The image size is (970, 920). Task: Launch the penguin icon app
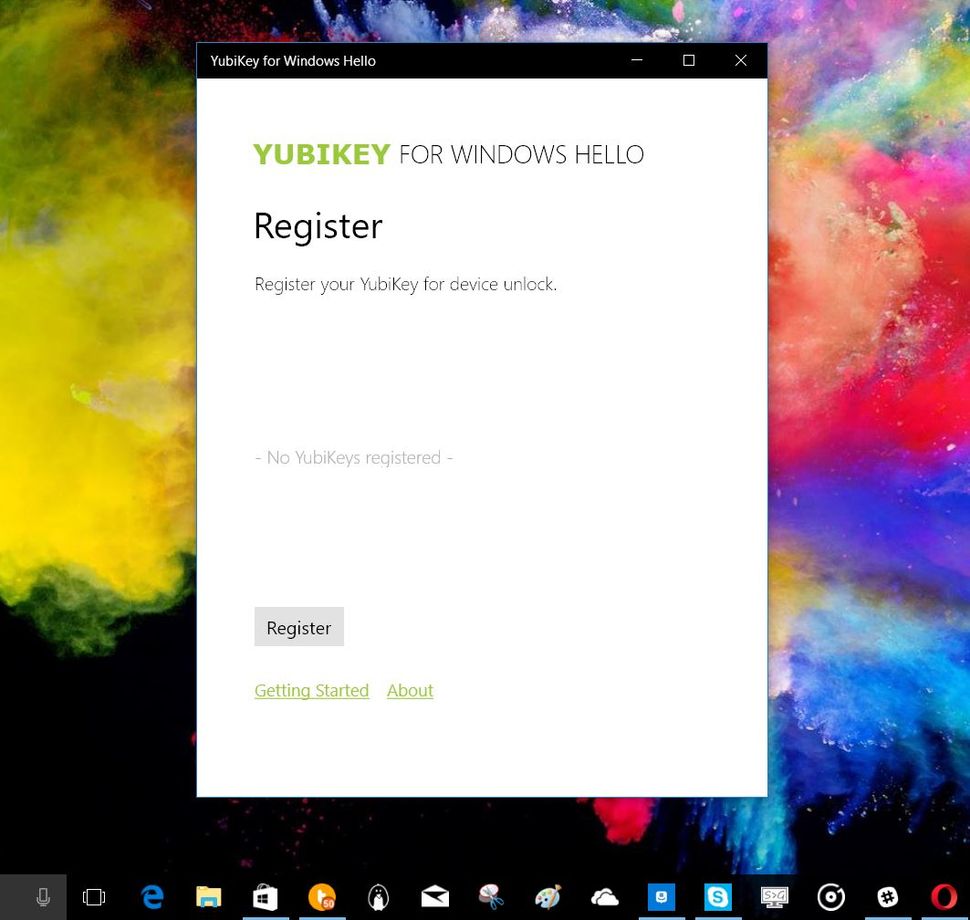coord(377,897)
